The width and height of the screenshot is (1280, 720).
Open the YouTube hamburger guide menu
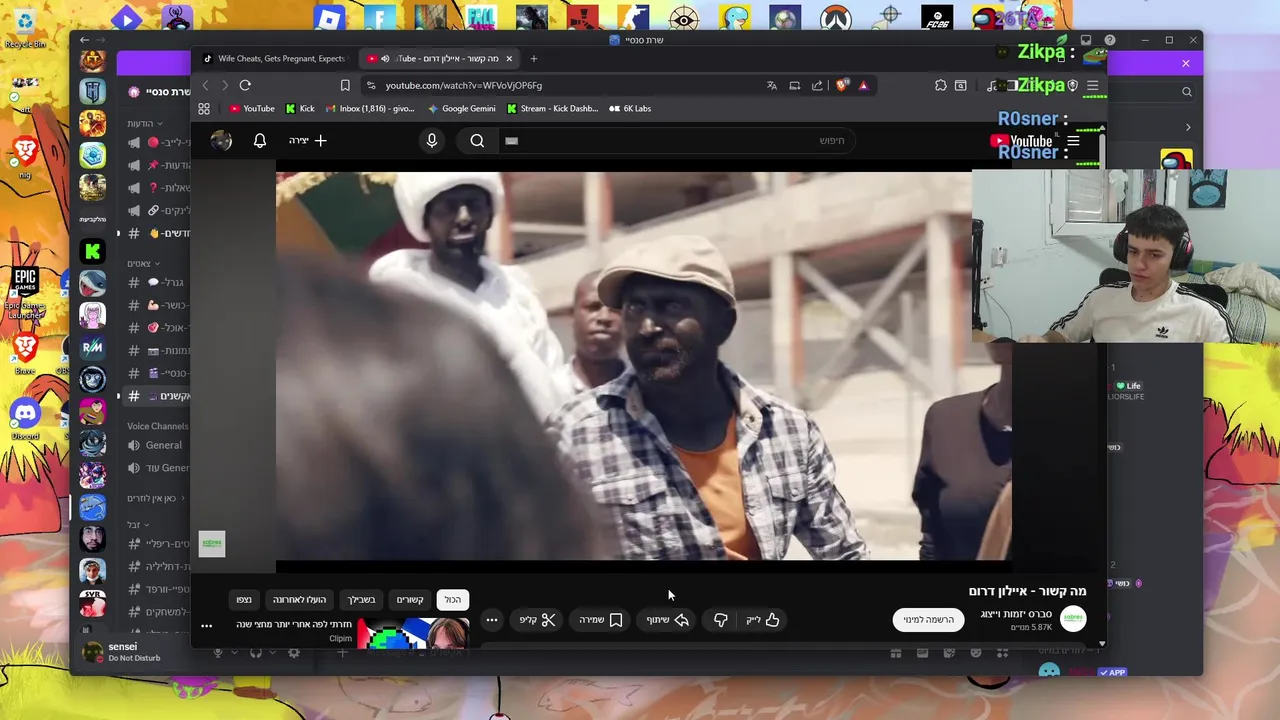(x=1073, y=141)
